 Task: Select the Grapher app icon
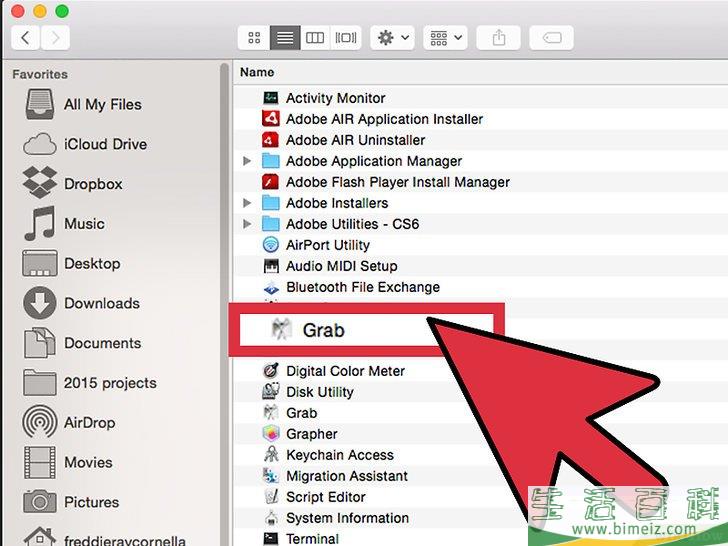[x=271, y=434]
